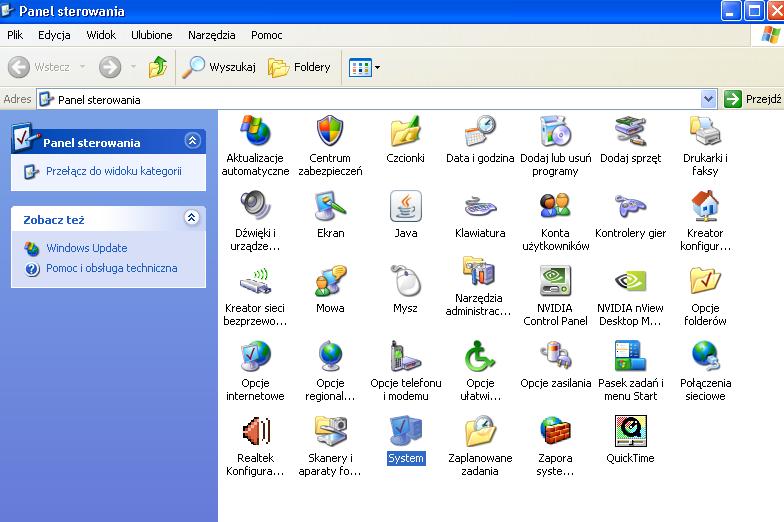Open Skanery i aparaty fotograficzne icon

click(x=330, y=431)
